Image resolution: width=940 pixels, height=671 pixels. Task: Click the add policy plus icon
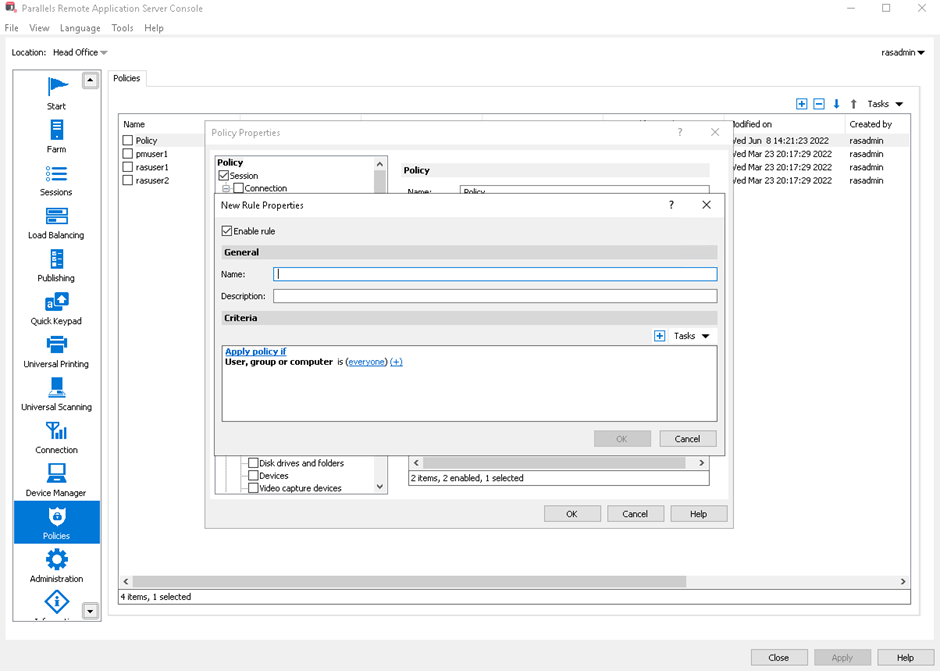(x=802, y=104)
